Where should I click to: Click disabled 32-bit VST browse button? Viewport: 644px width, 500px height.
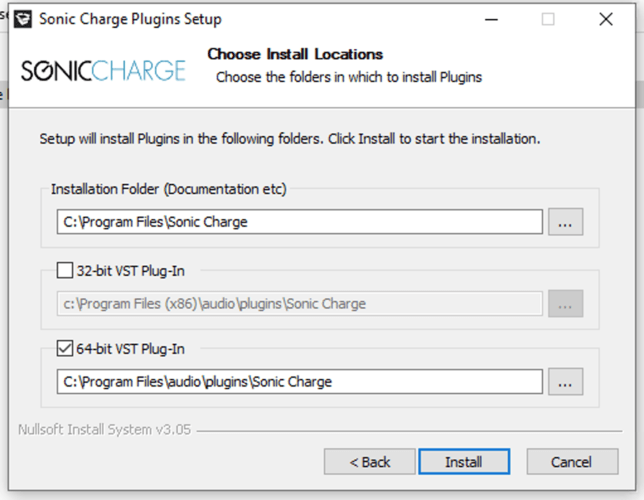[x=566, y=304]
